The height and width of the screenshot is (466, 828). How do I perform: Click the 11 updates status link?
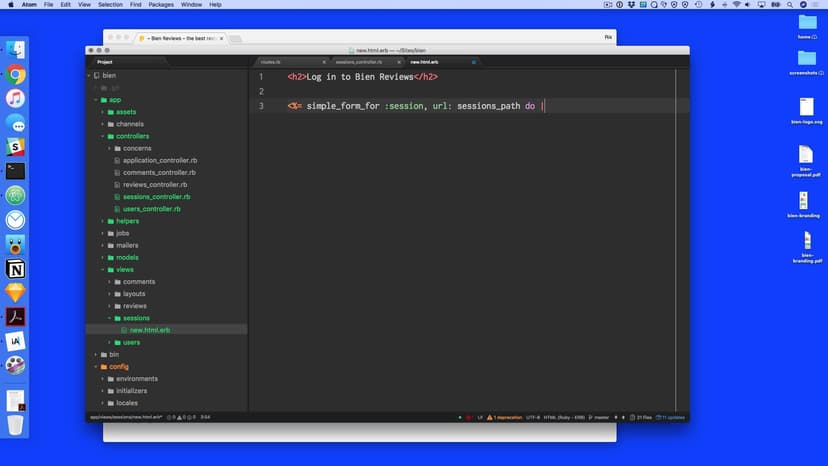point(672,417)
